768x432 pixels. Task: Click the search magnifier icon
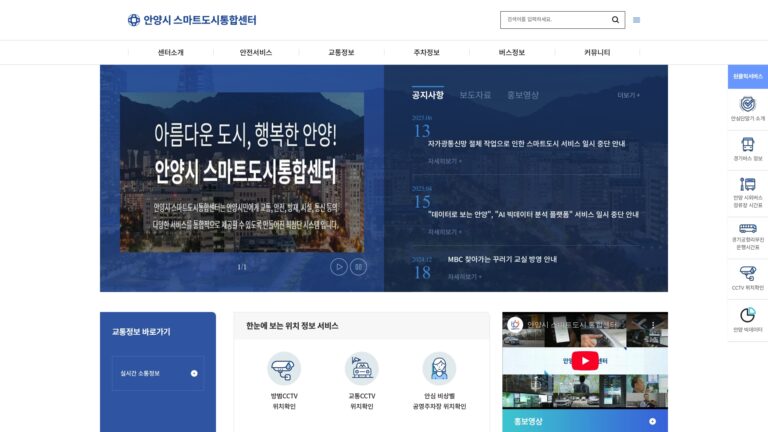[x=615, y=20]
